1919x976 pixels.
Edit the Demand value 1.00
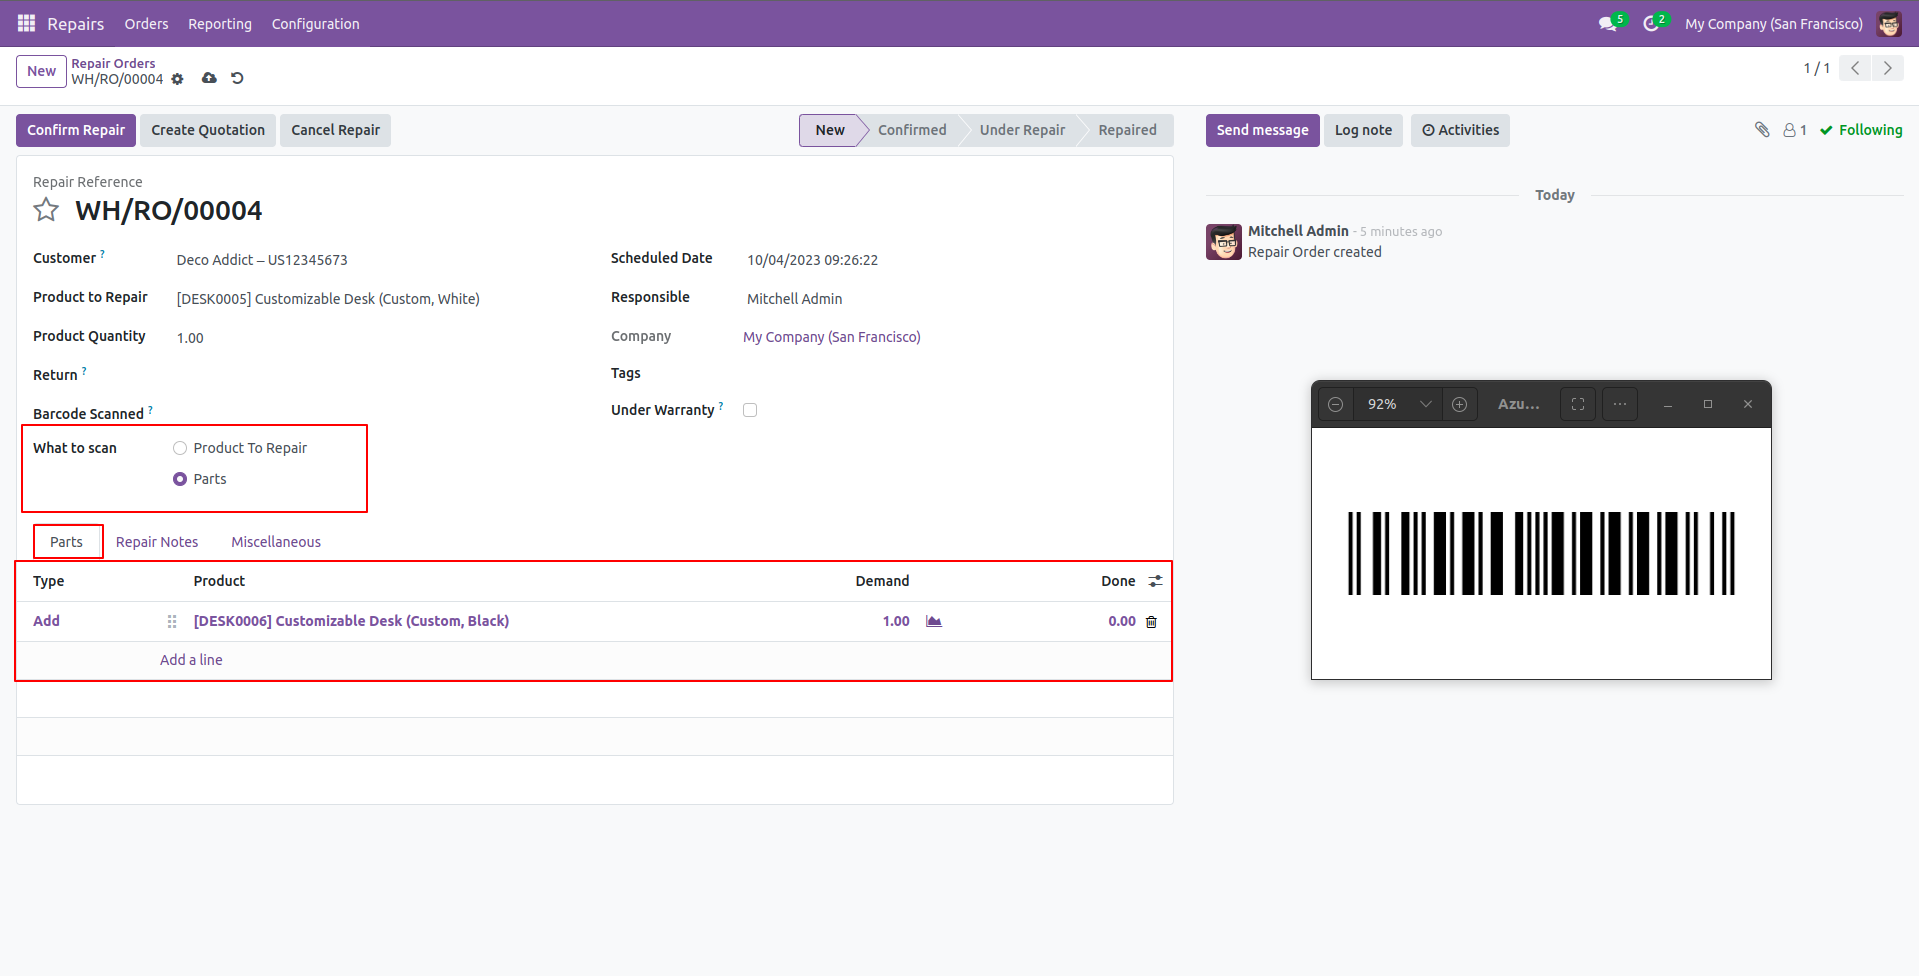tap(896, 621)
